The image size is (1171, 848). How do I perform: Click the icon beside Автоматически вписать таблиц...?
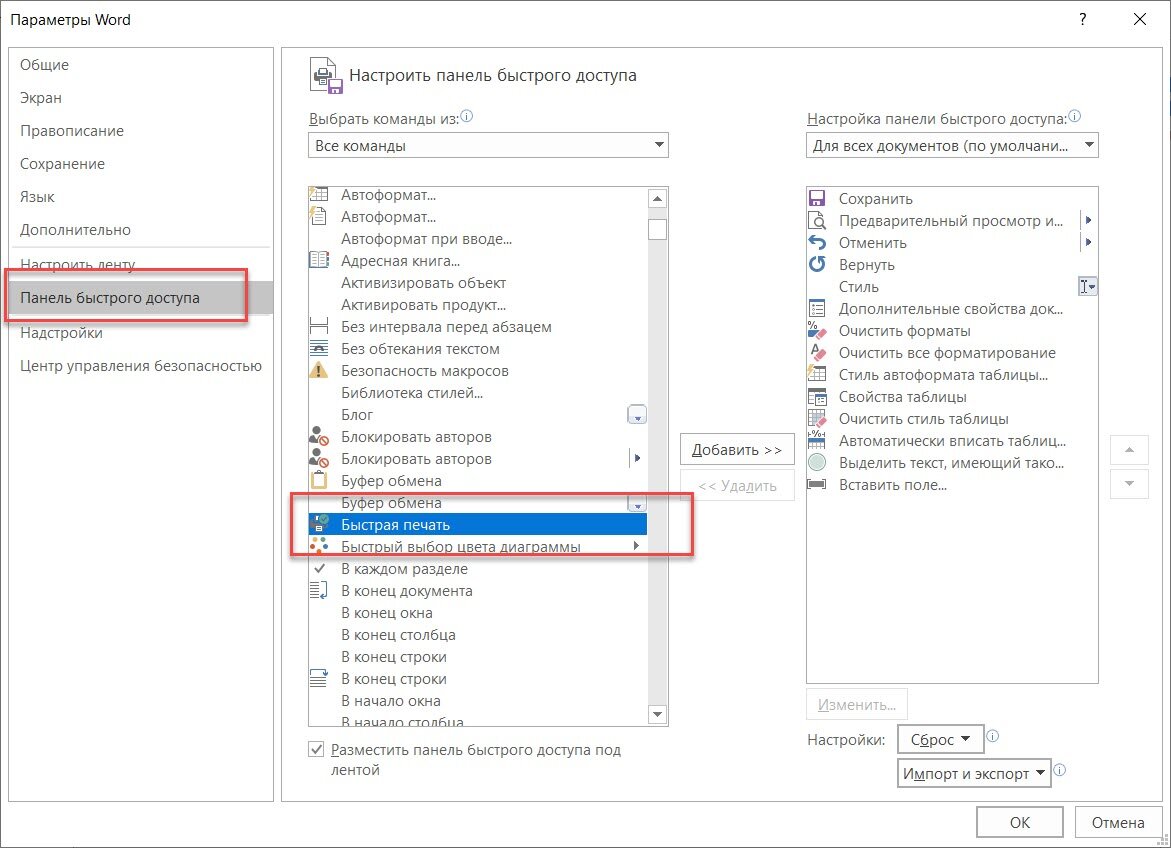pos(817,440)
